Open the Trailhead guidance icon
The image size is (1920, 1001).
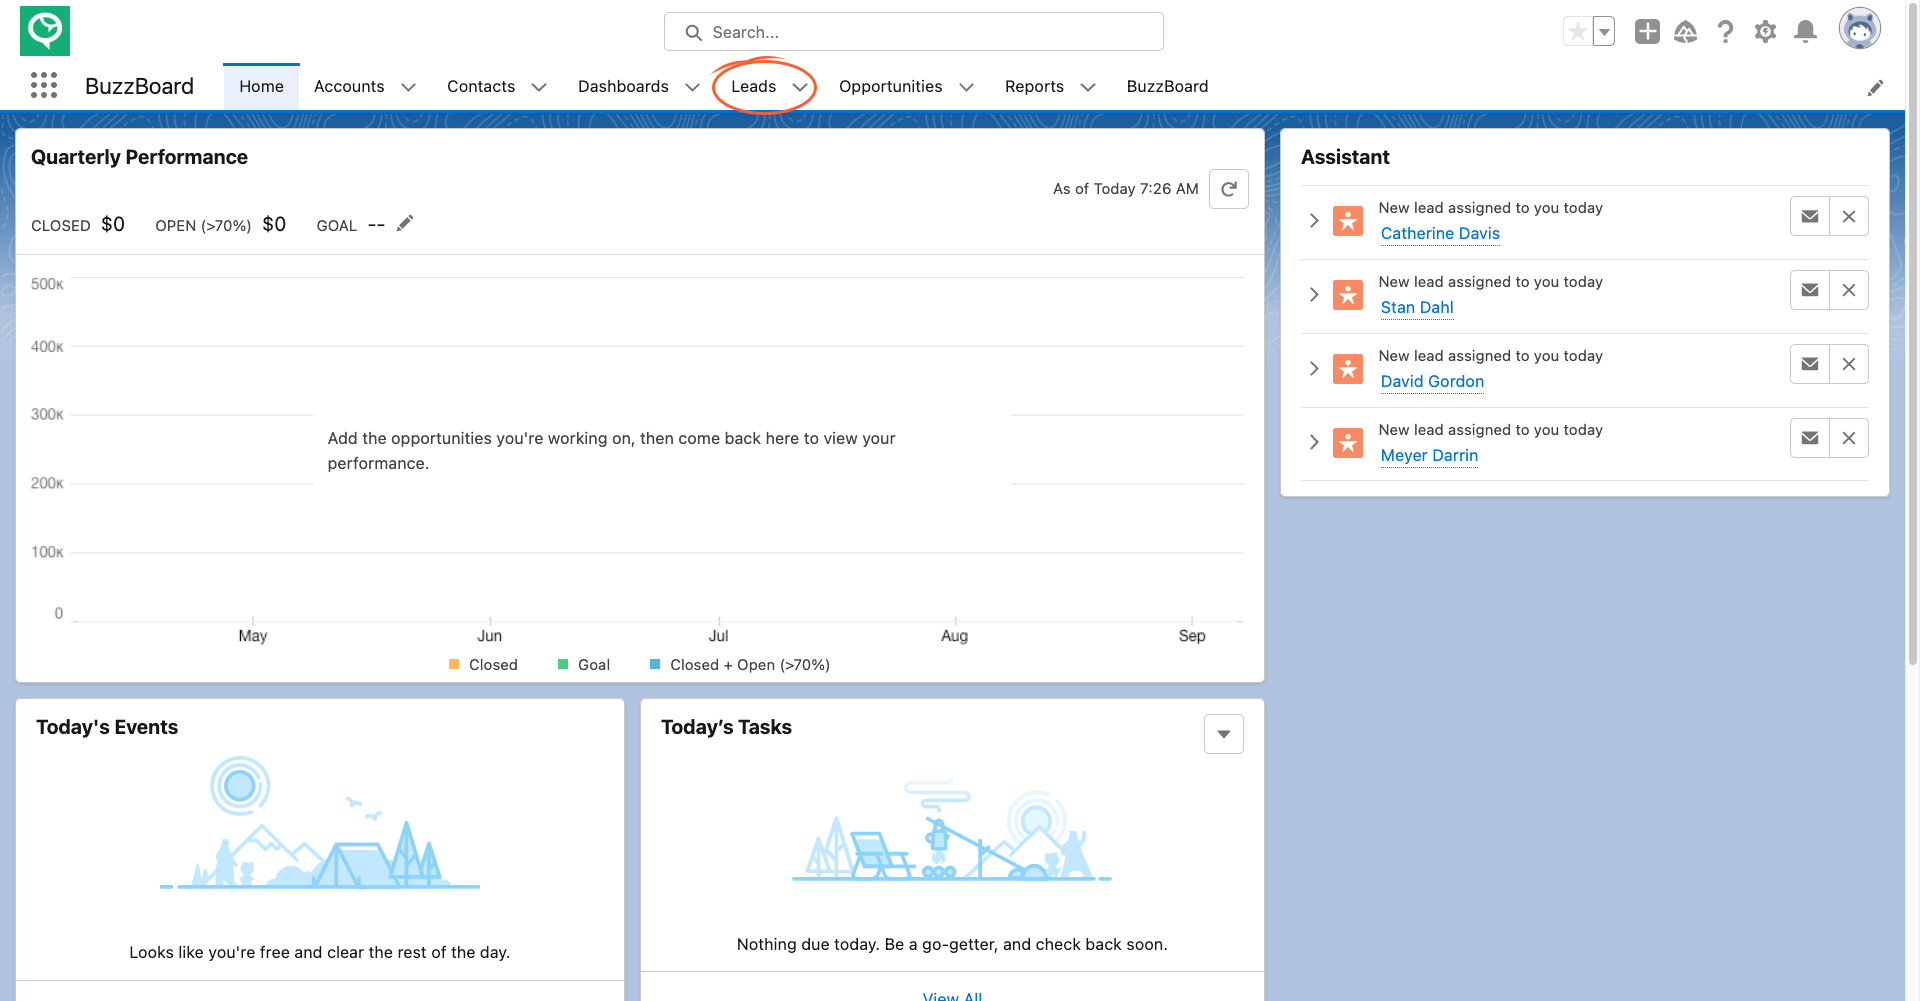click(x=1686, y=32)
